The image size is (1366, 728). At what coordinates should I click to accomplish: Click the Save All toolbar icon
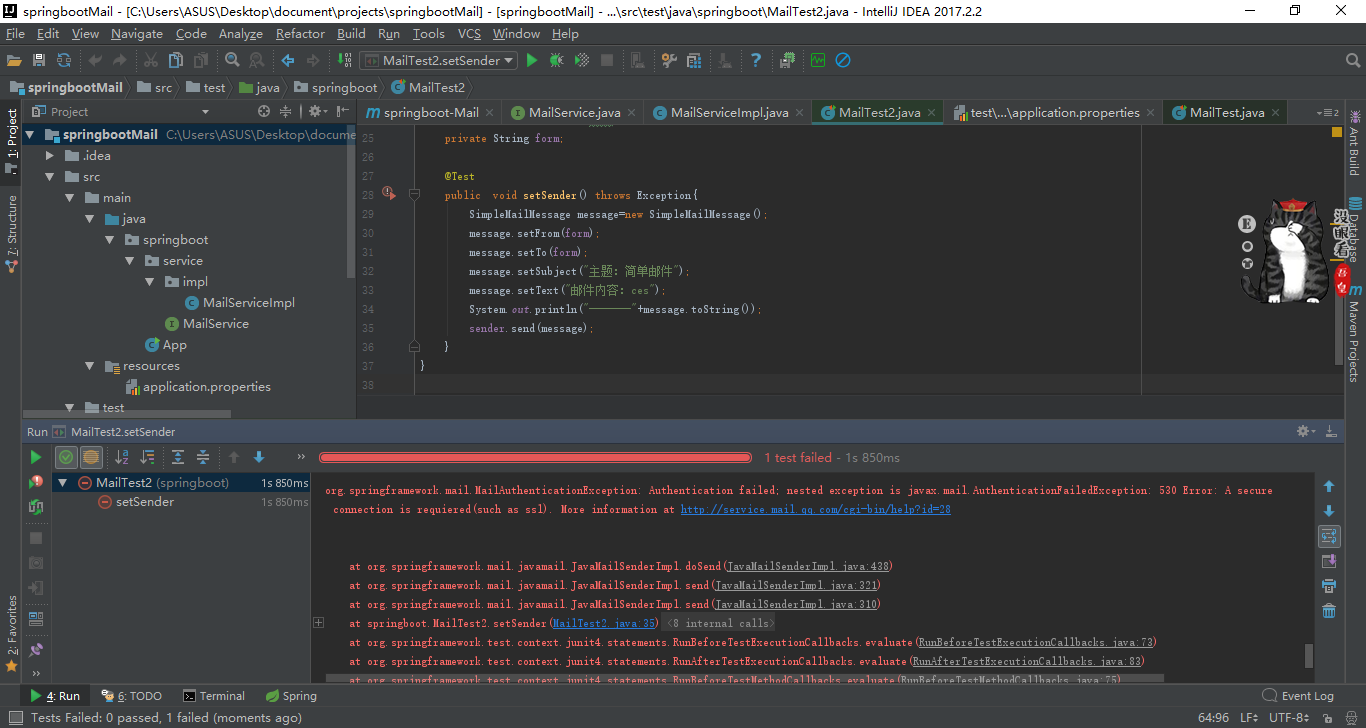[x=39, y=60]
